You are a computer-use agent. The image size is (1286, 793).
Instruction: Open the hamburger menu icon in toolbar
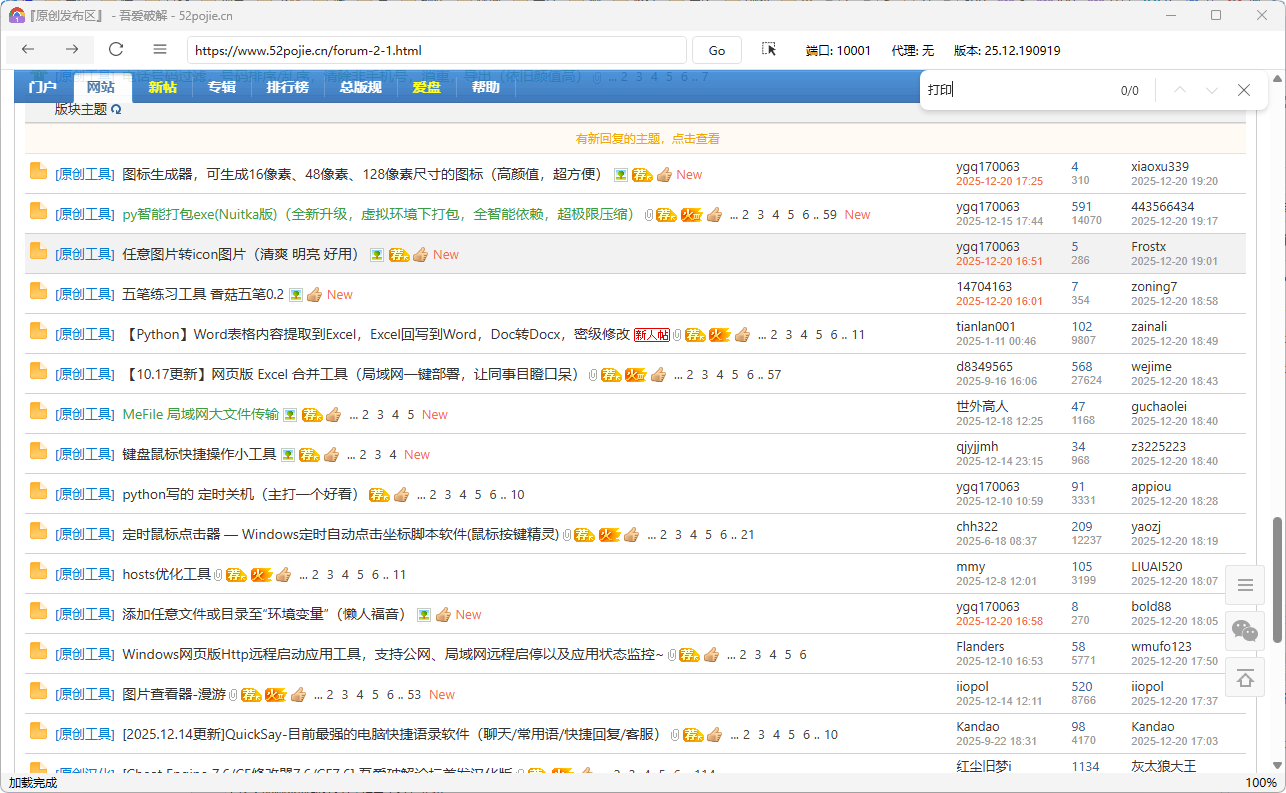(x=160, y=50)
